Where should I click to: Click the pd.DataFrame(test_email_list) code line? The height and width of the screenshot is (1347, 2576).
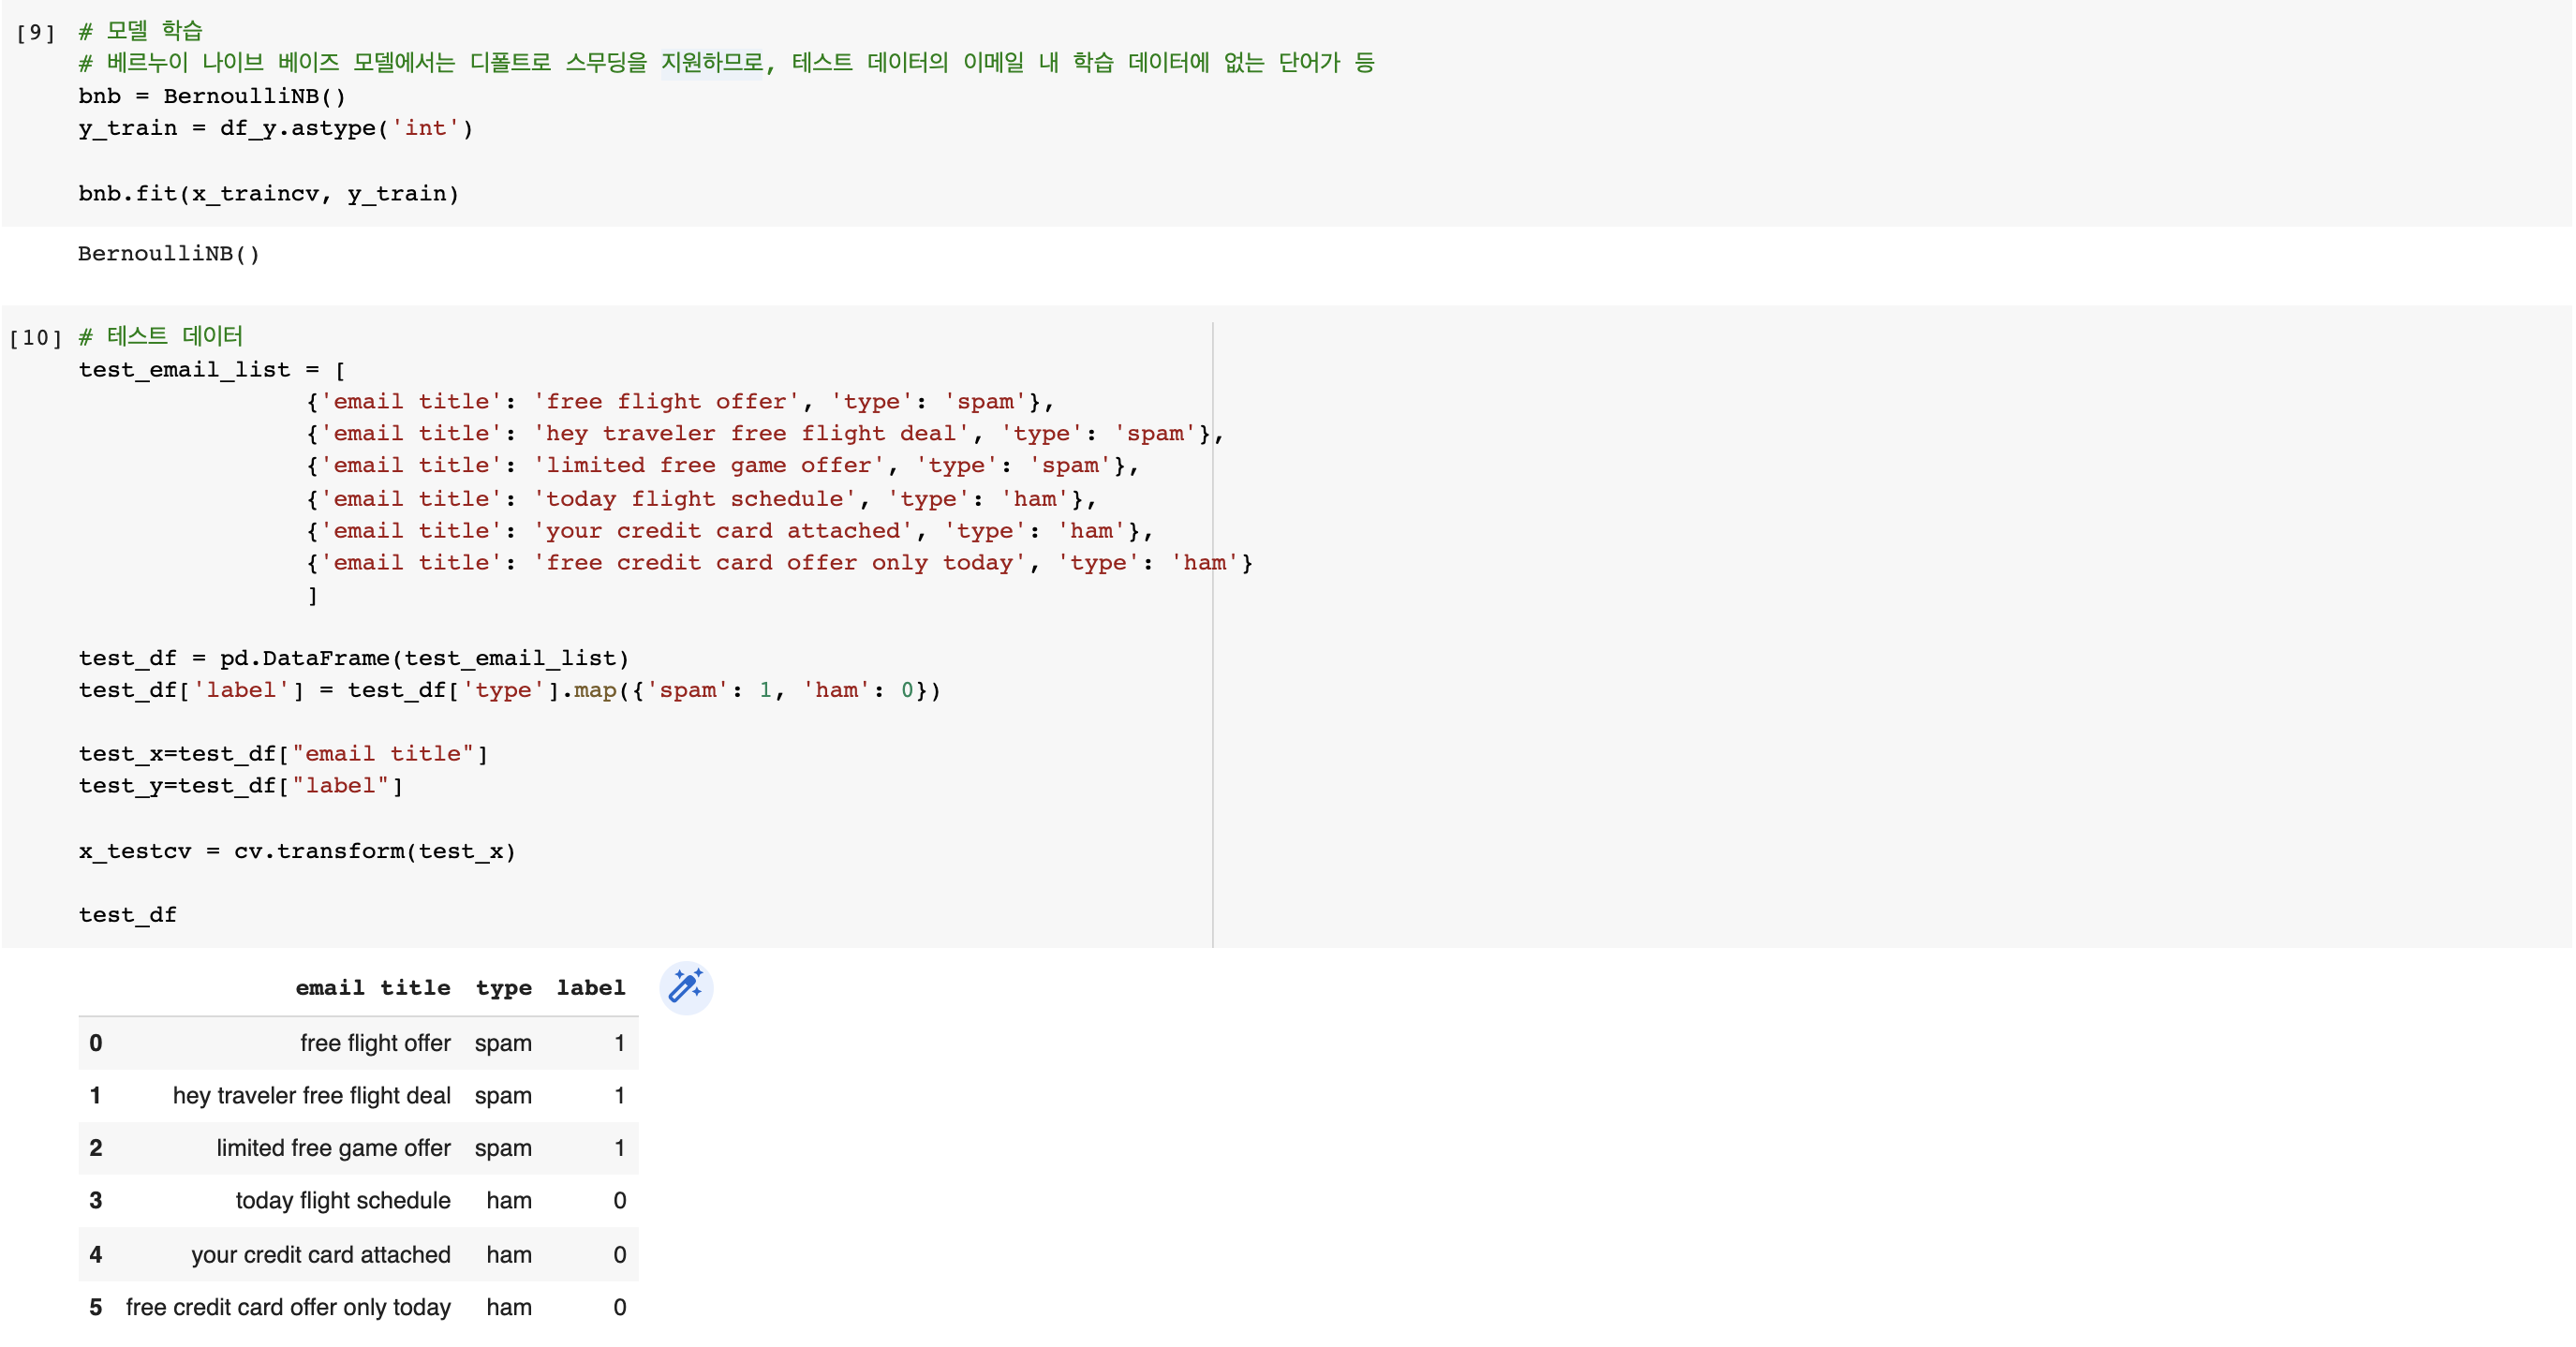[353, 657]
